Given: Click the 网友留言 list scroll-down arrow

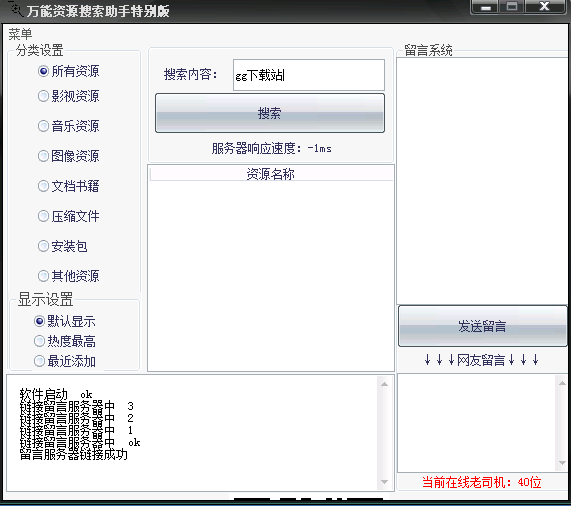Looking at the screenshot, I should pyautogui.click(x=562, y=463).
